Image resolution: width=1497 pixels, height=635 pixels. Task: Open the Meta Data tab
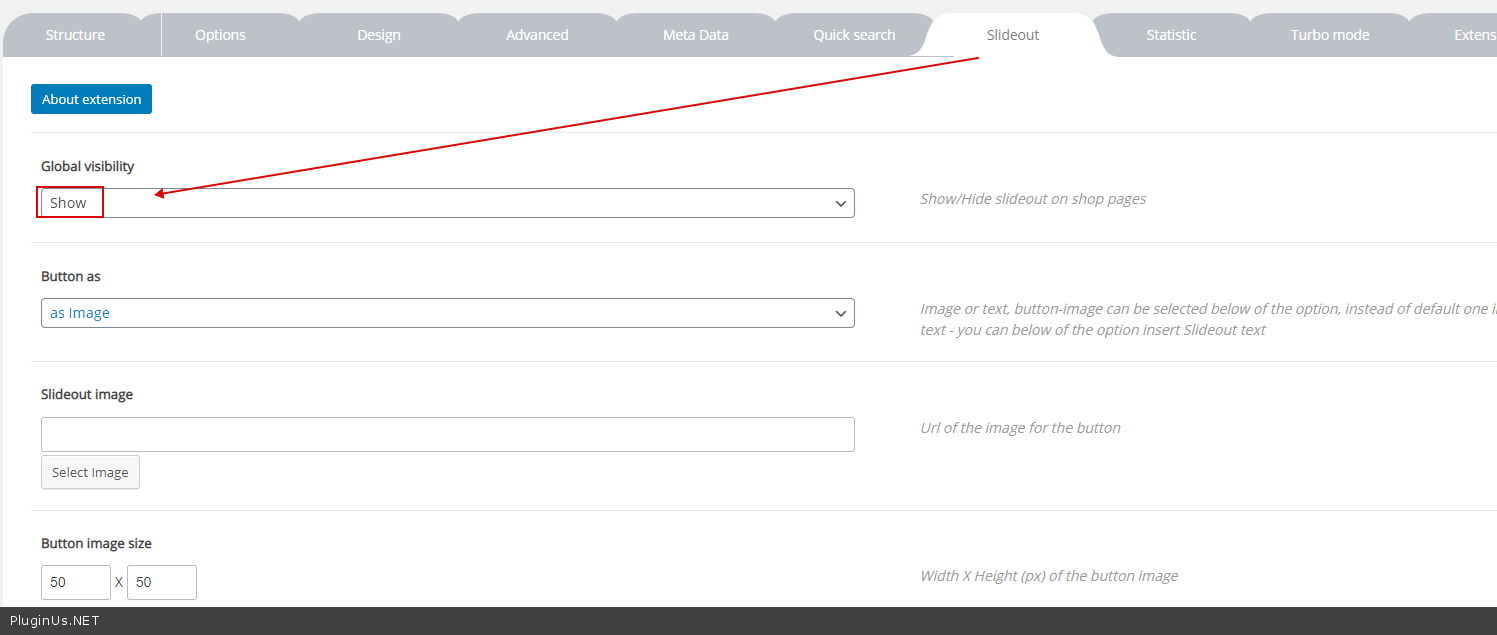696,35
